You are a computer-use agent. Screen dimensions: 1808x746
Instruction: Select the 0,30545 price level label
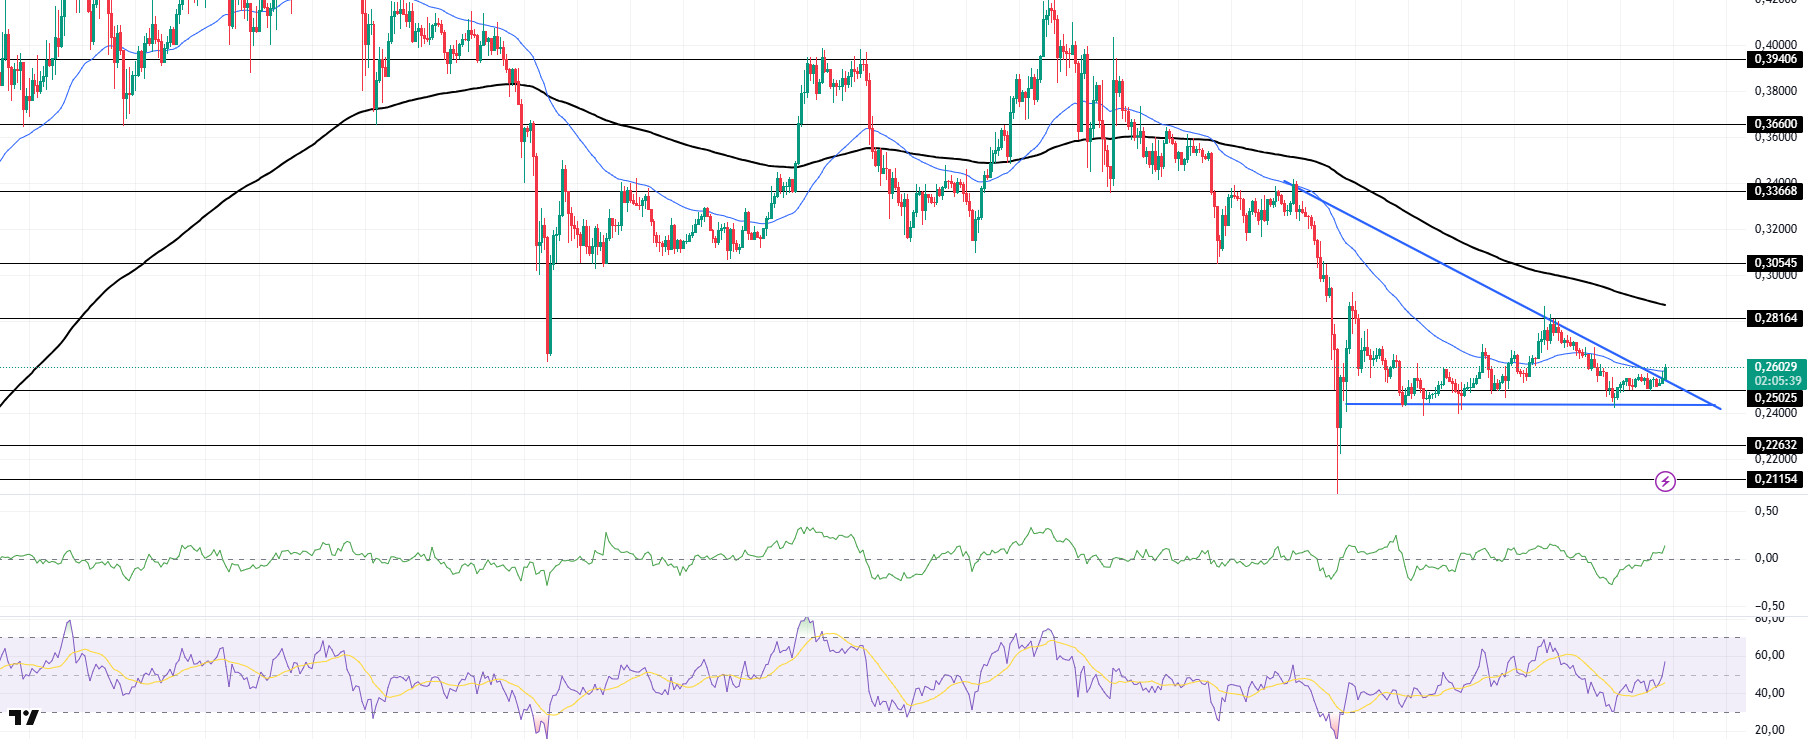(x=1775, y=263)
